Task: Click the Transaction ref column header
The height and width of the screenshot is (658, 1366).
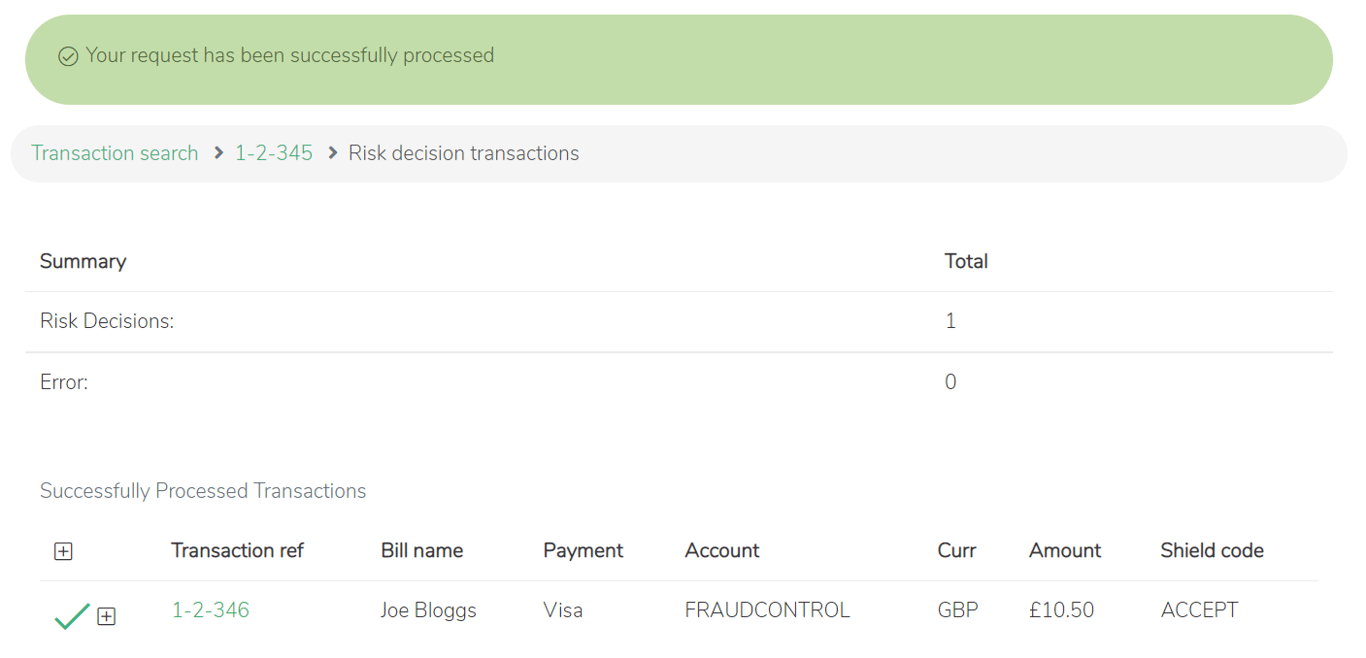Action: pos(237,550)
